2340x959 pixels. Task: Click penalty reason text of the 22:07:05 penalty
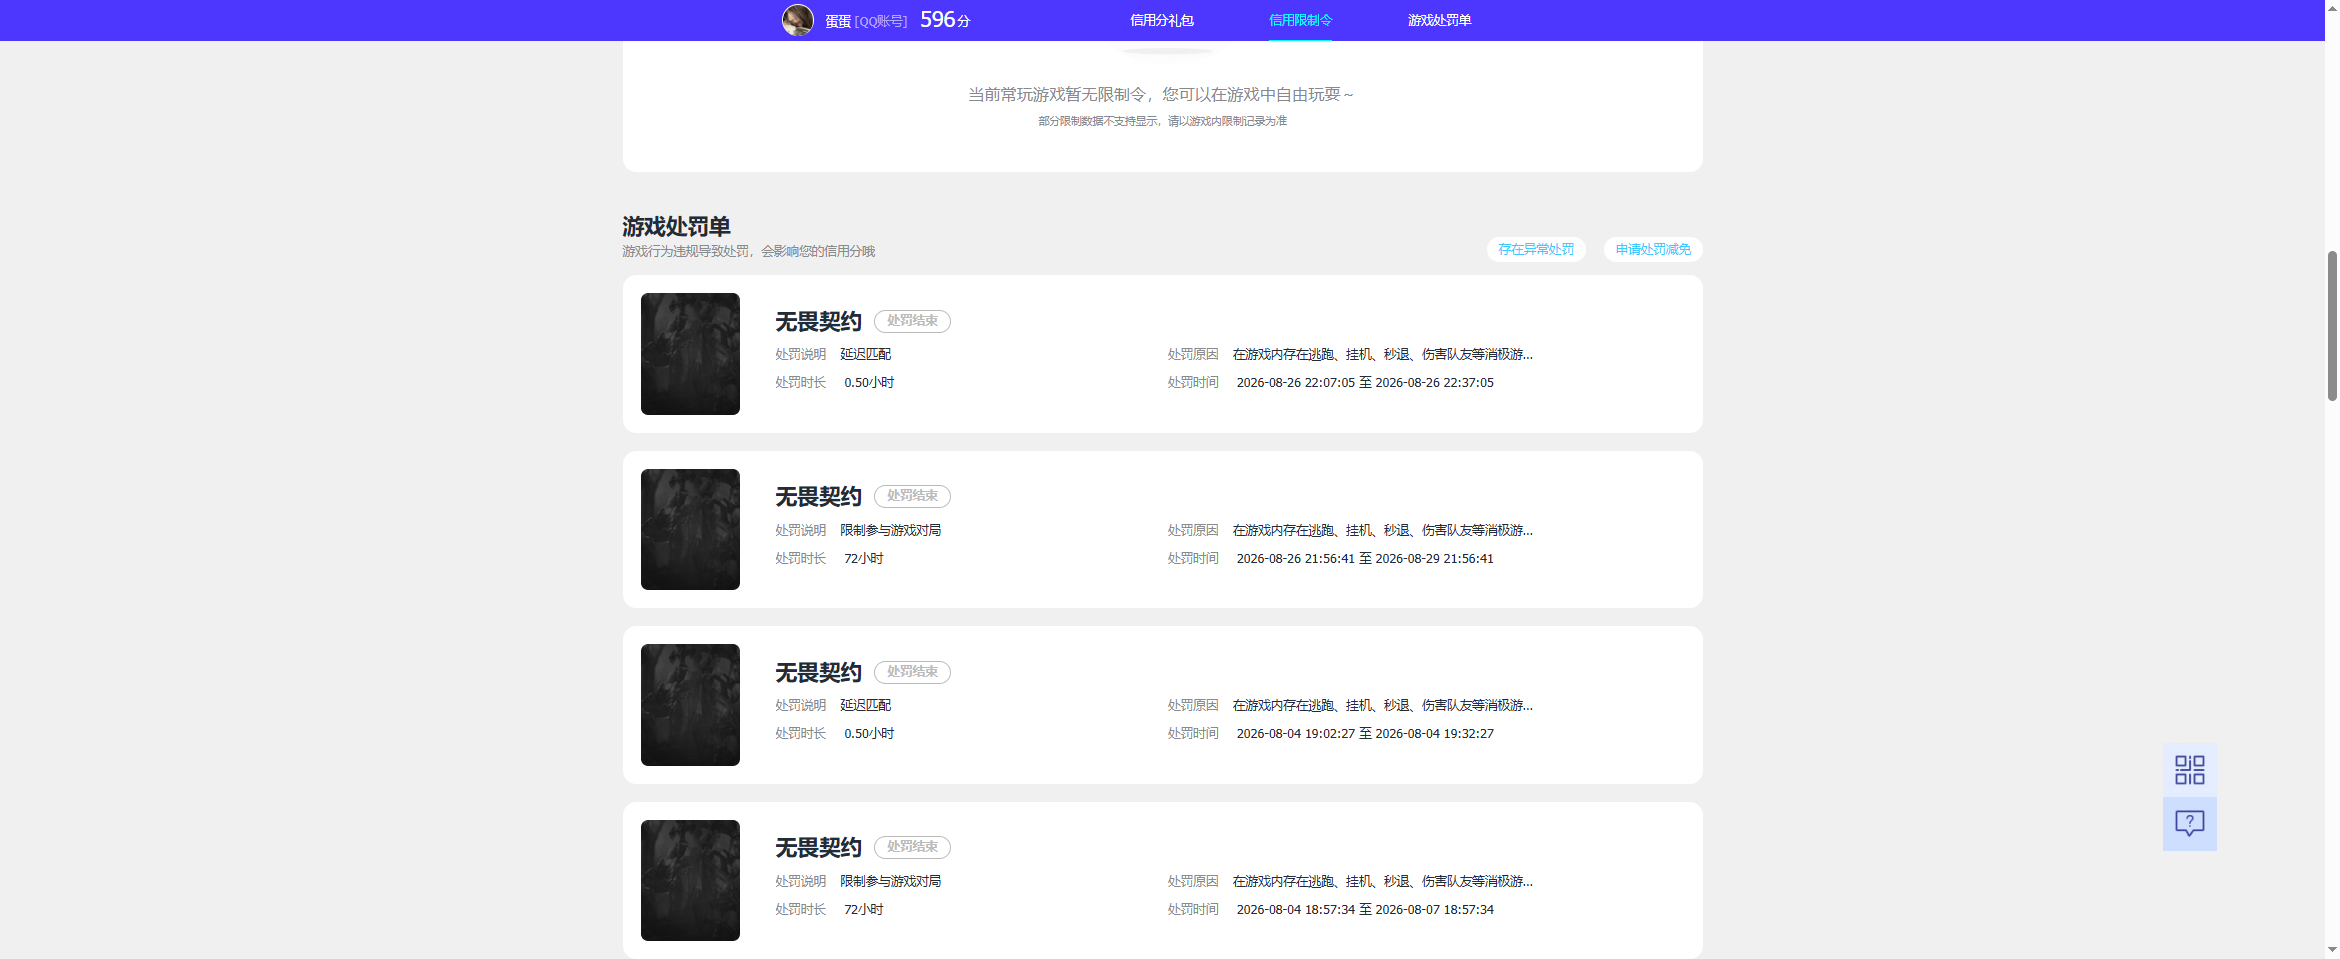[1382, 354]
